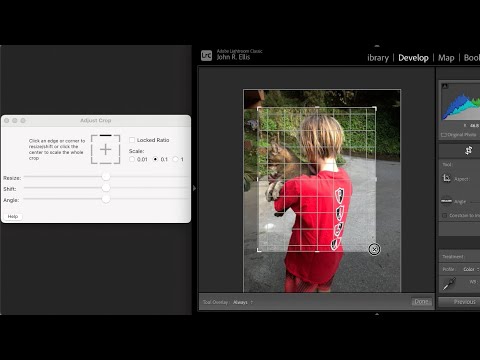Click the tool strip icon below histogram
The height and width of the screenshot is (360, 480).
pos(469,150)
